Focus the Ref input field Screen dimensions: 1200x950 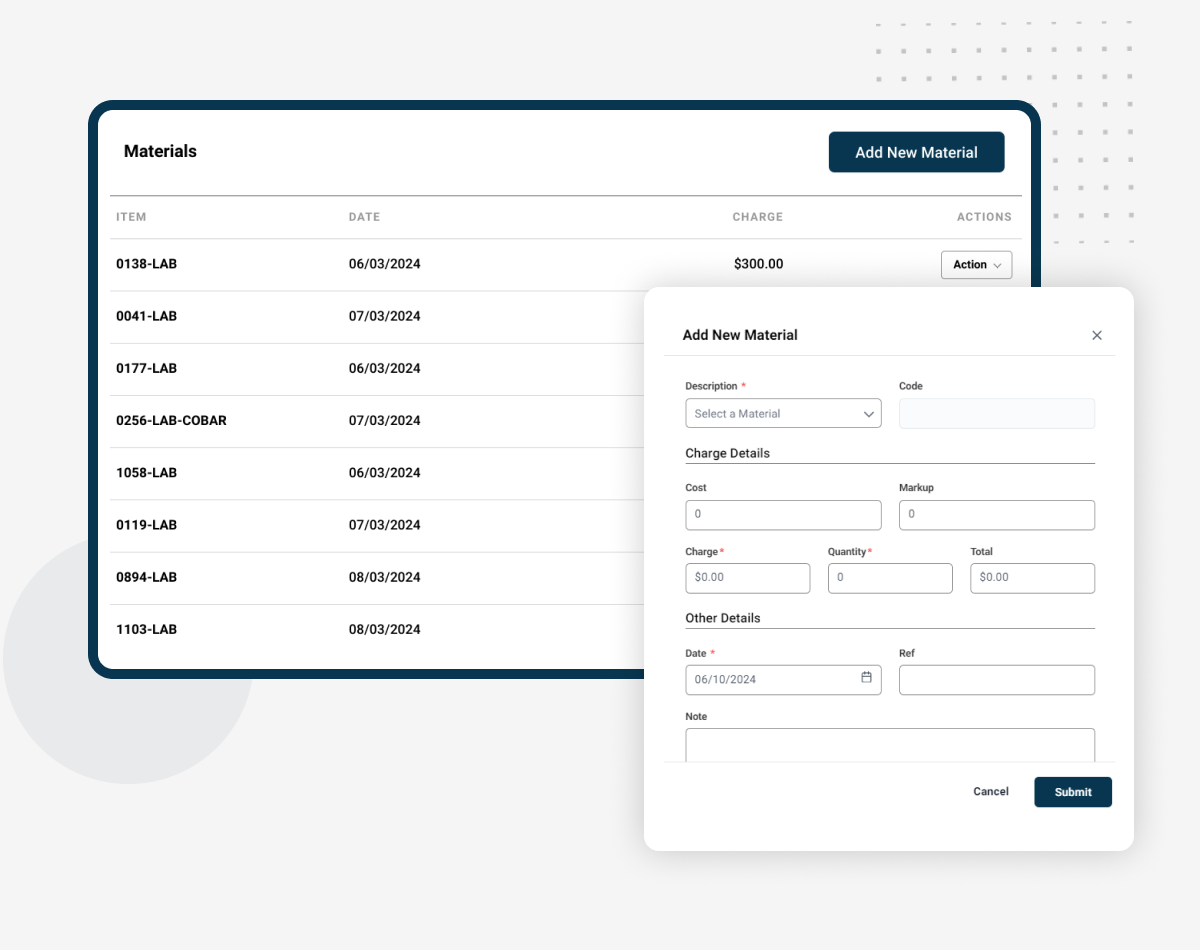point(996,680)
